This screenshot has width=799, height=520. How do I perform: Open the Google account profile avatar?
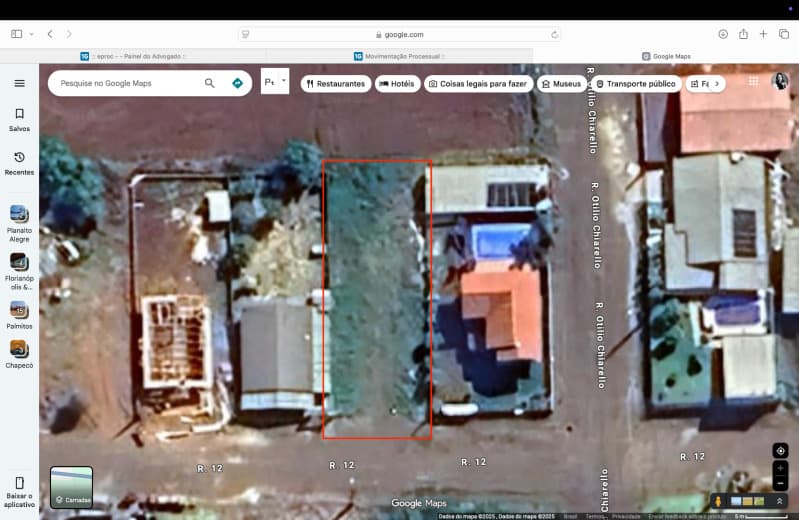pos(780,81)
